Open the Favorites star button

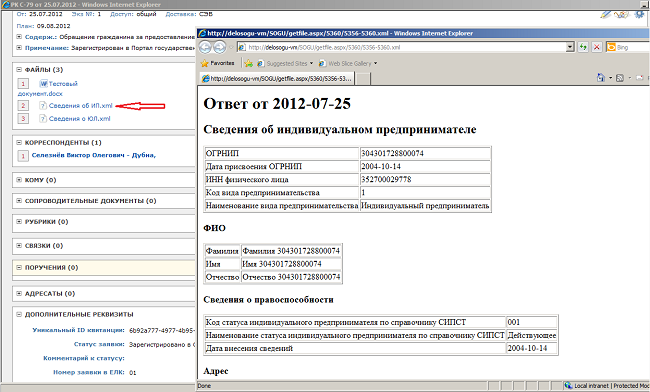pos(217,63)
